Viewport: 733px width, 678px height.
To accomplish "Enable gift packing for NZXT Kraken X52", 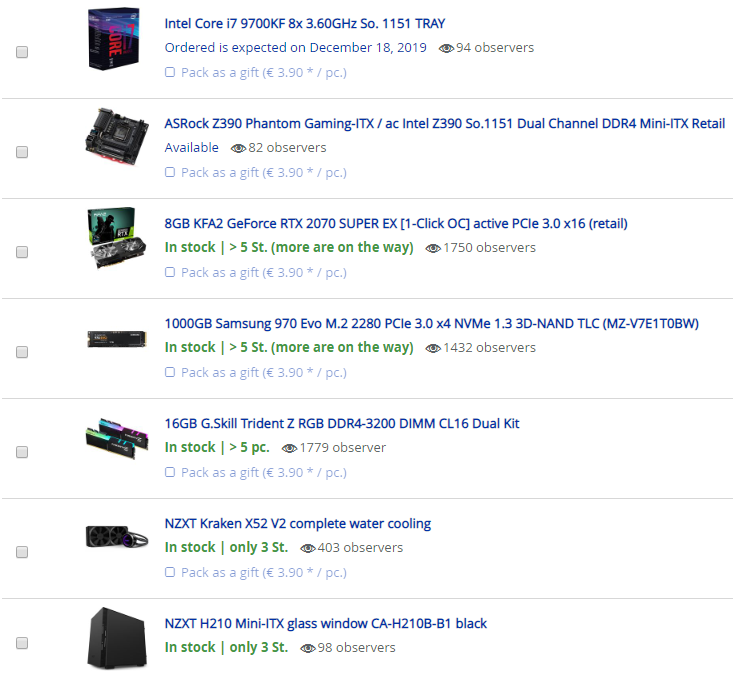I will [x=170, y=572].
